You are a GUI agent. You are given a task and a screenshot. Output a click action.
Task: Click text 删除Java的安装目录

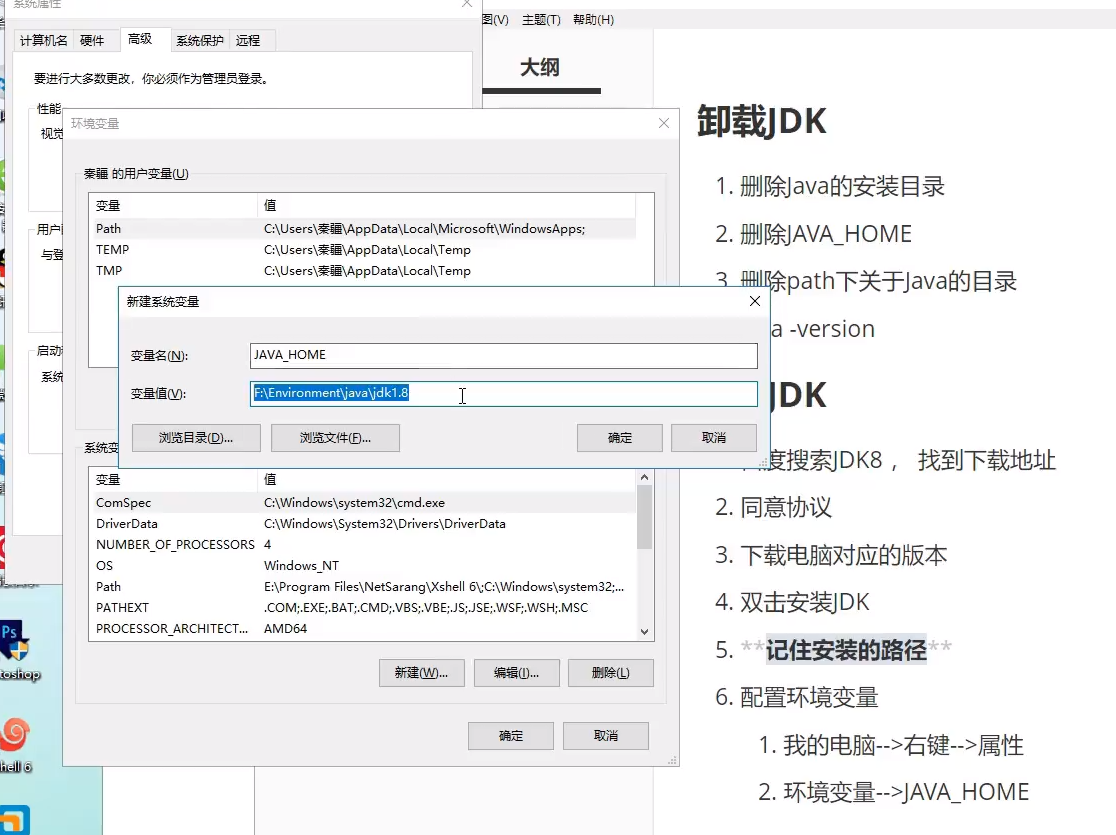click(x=843, y=187)
